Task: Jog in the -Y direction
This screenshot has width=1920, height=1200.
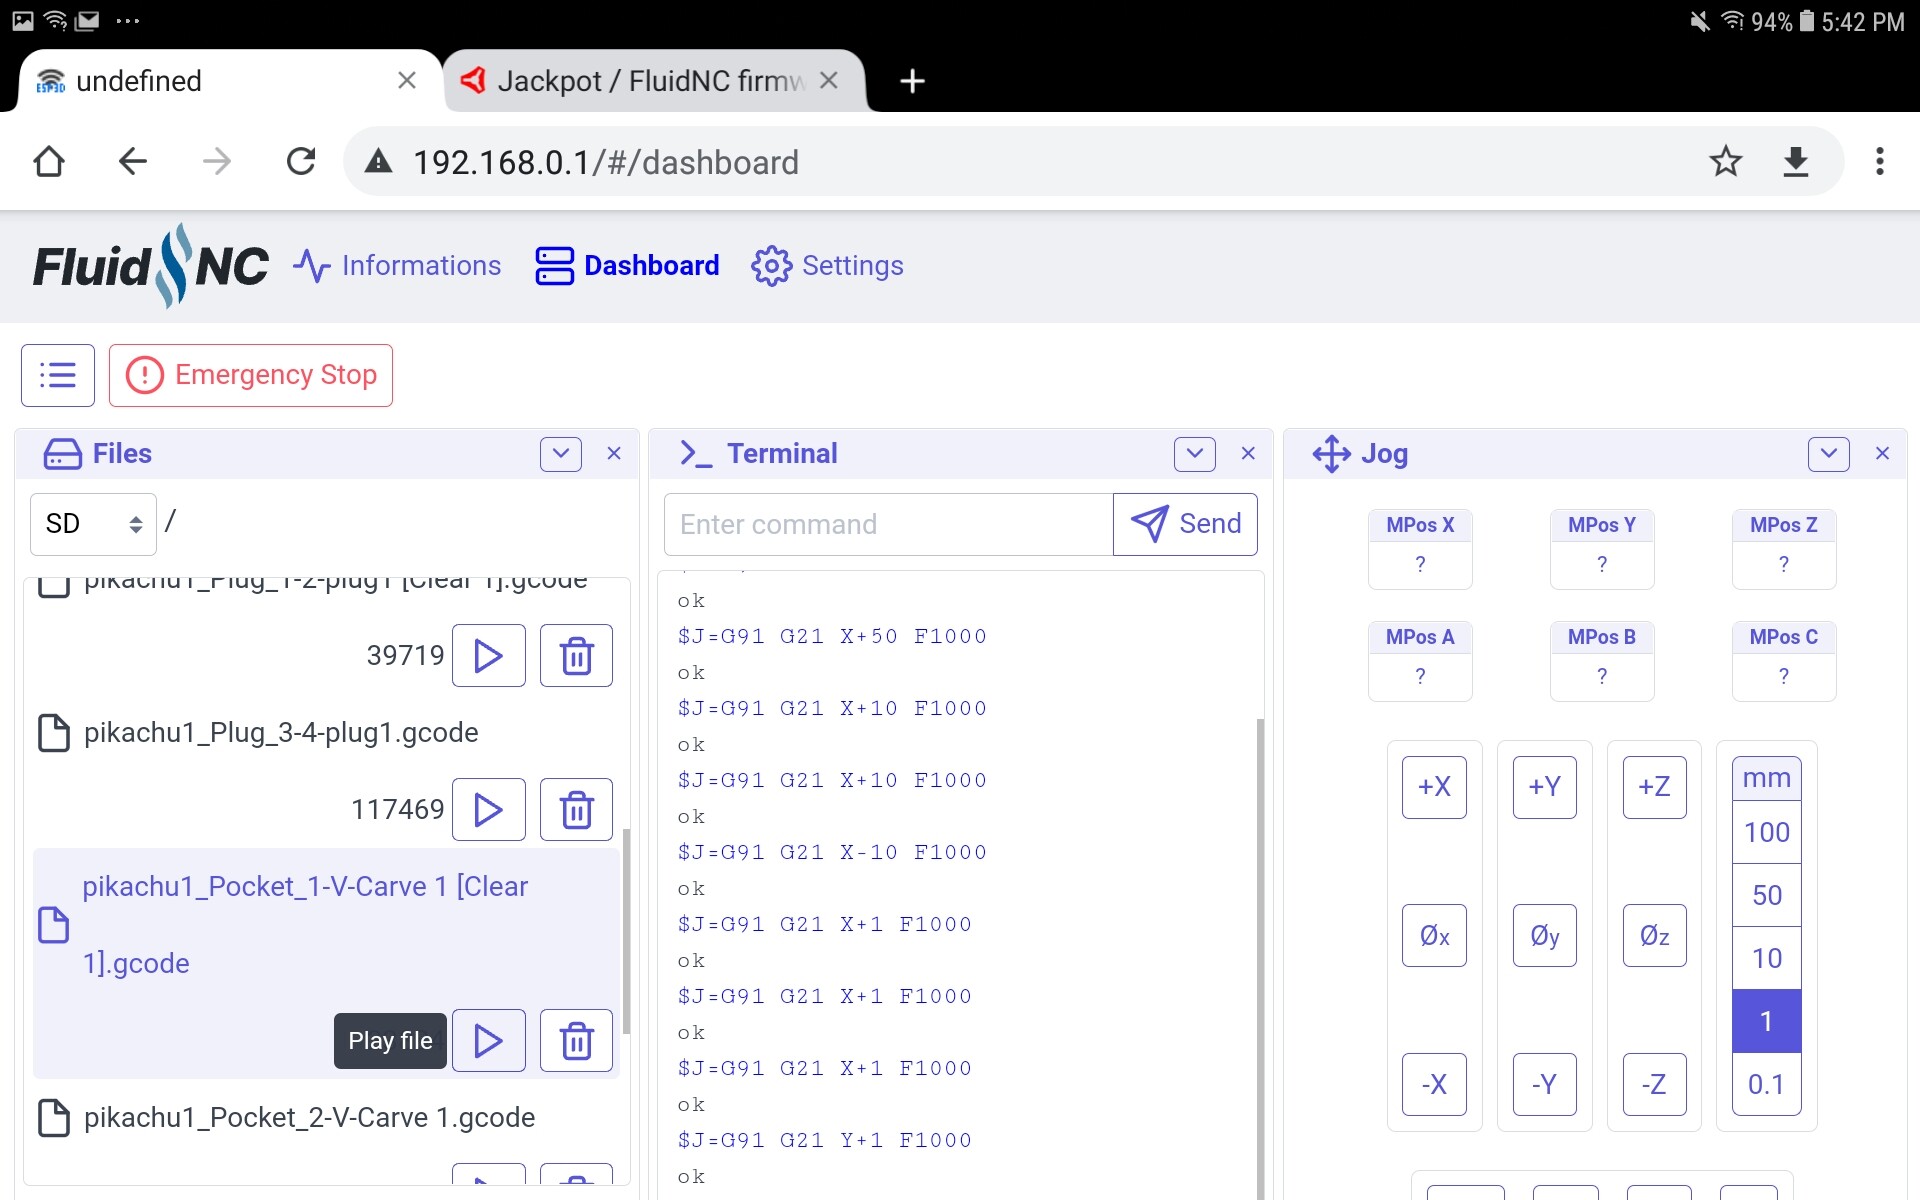Action: pos(1544,1084)
